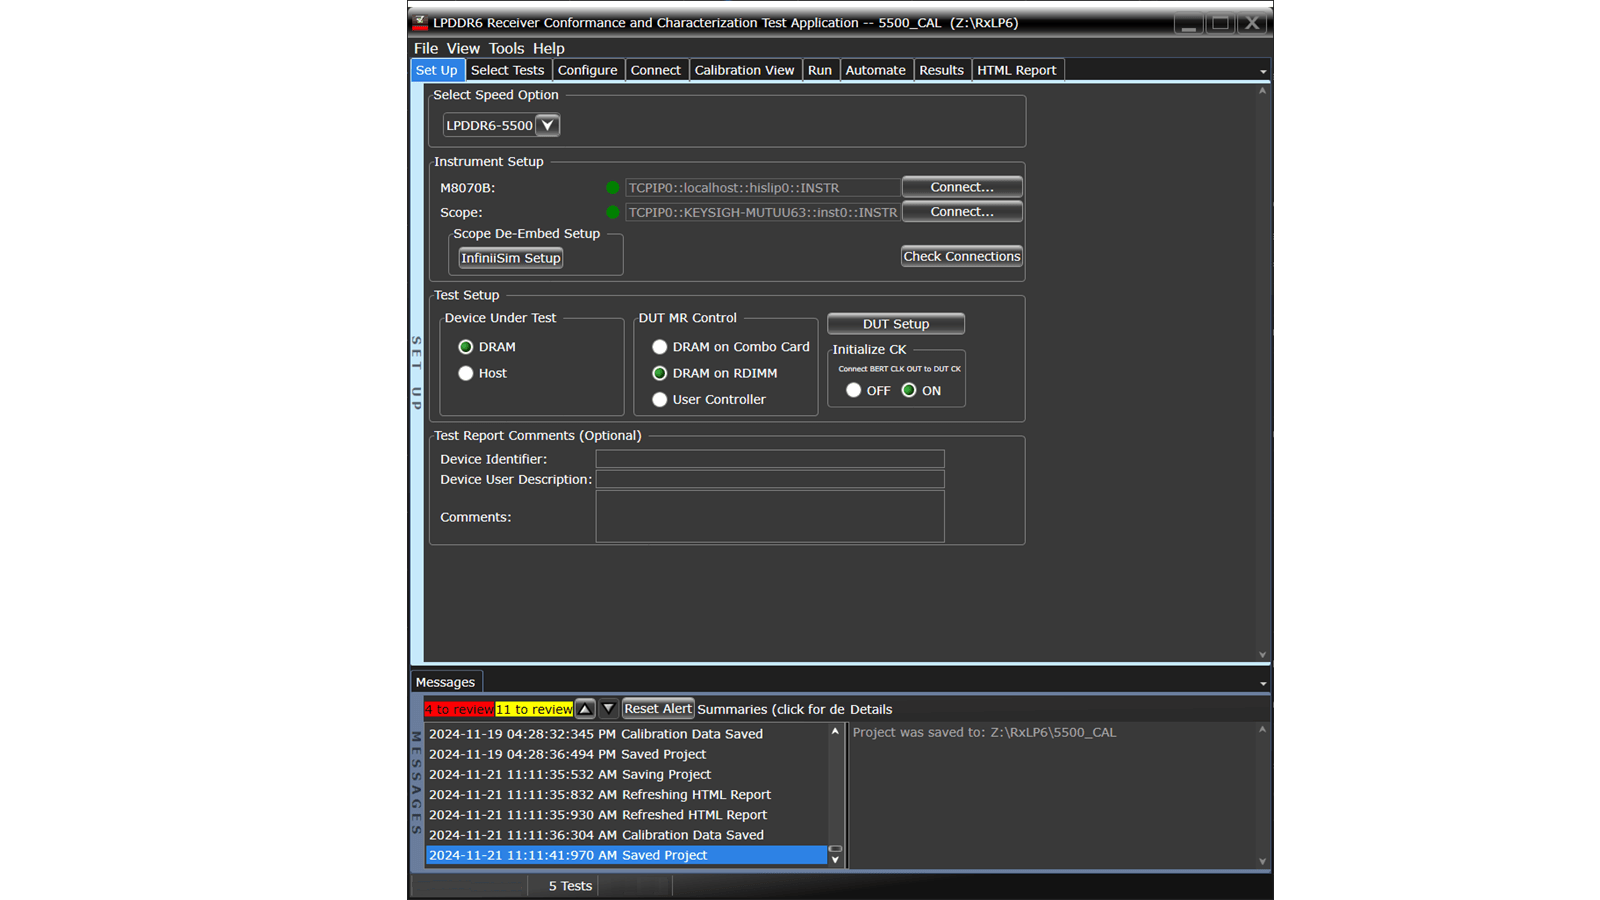This screenshot has width=1600, height=900.
Task: Click the yellow "11 to review" indicator
Action: pyautogui.click(x=534, y=709)
